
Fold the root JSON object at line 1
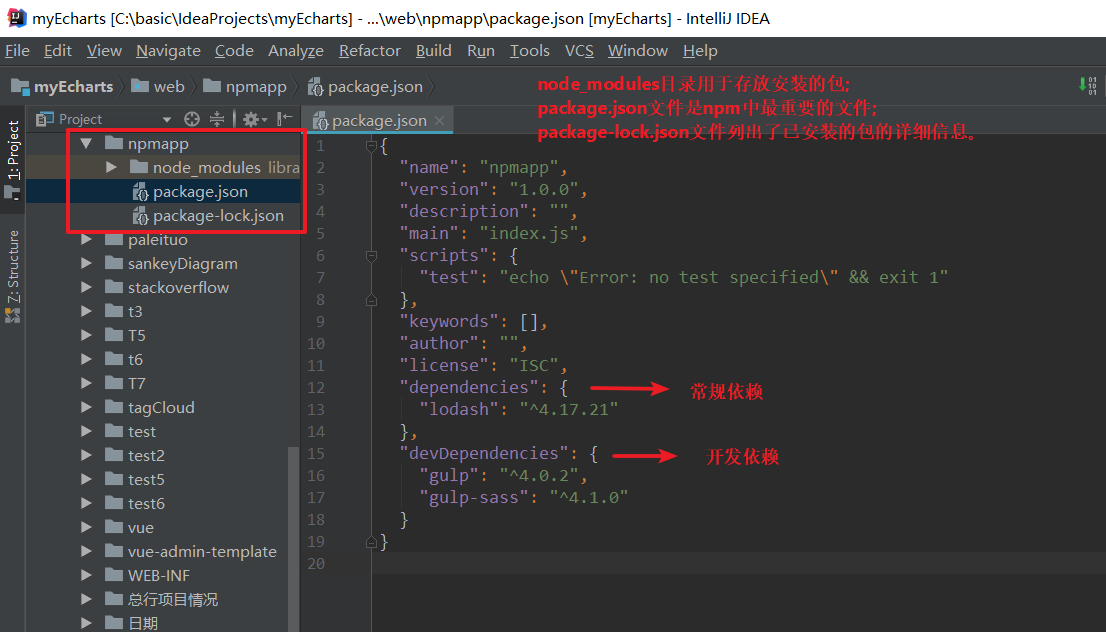click(x=371, y=146)
